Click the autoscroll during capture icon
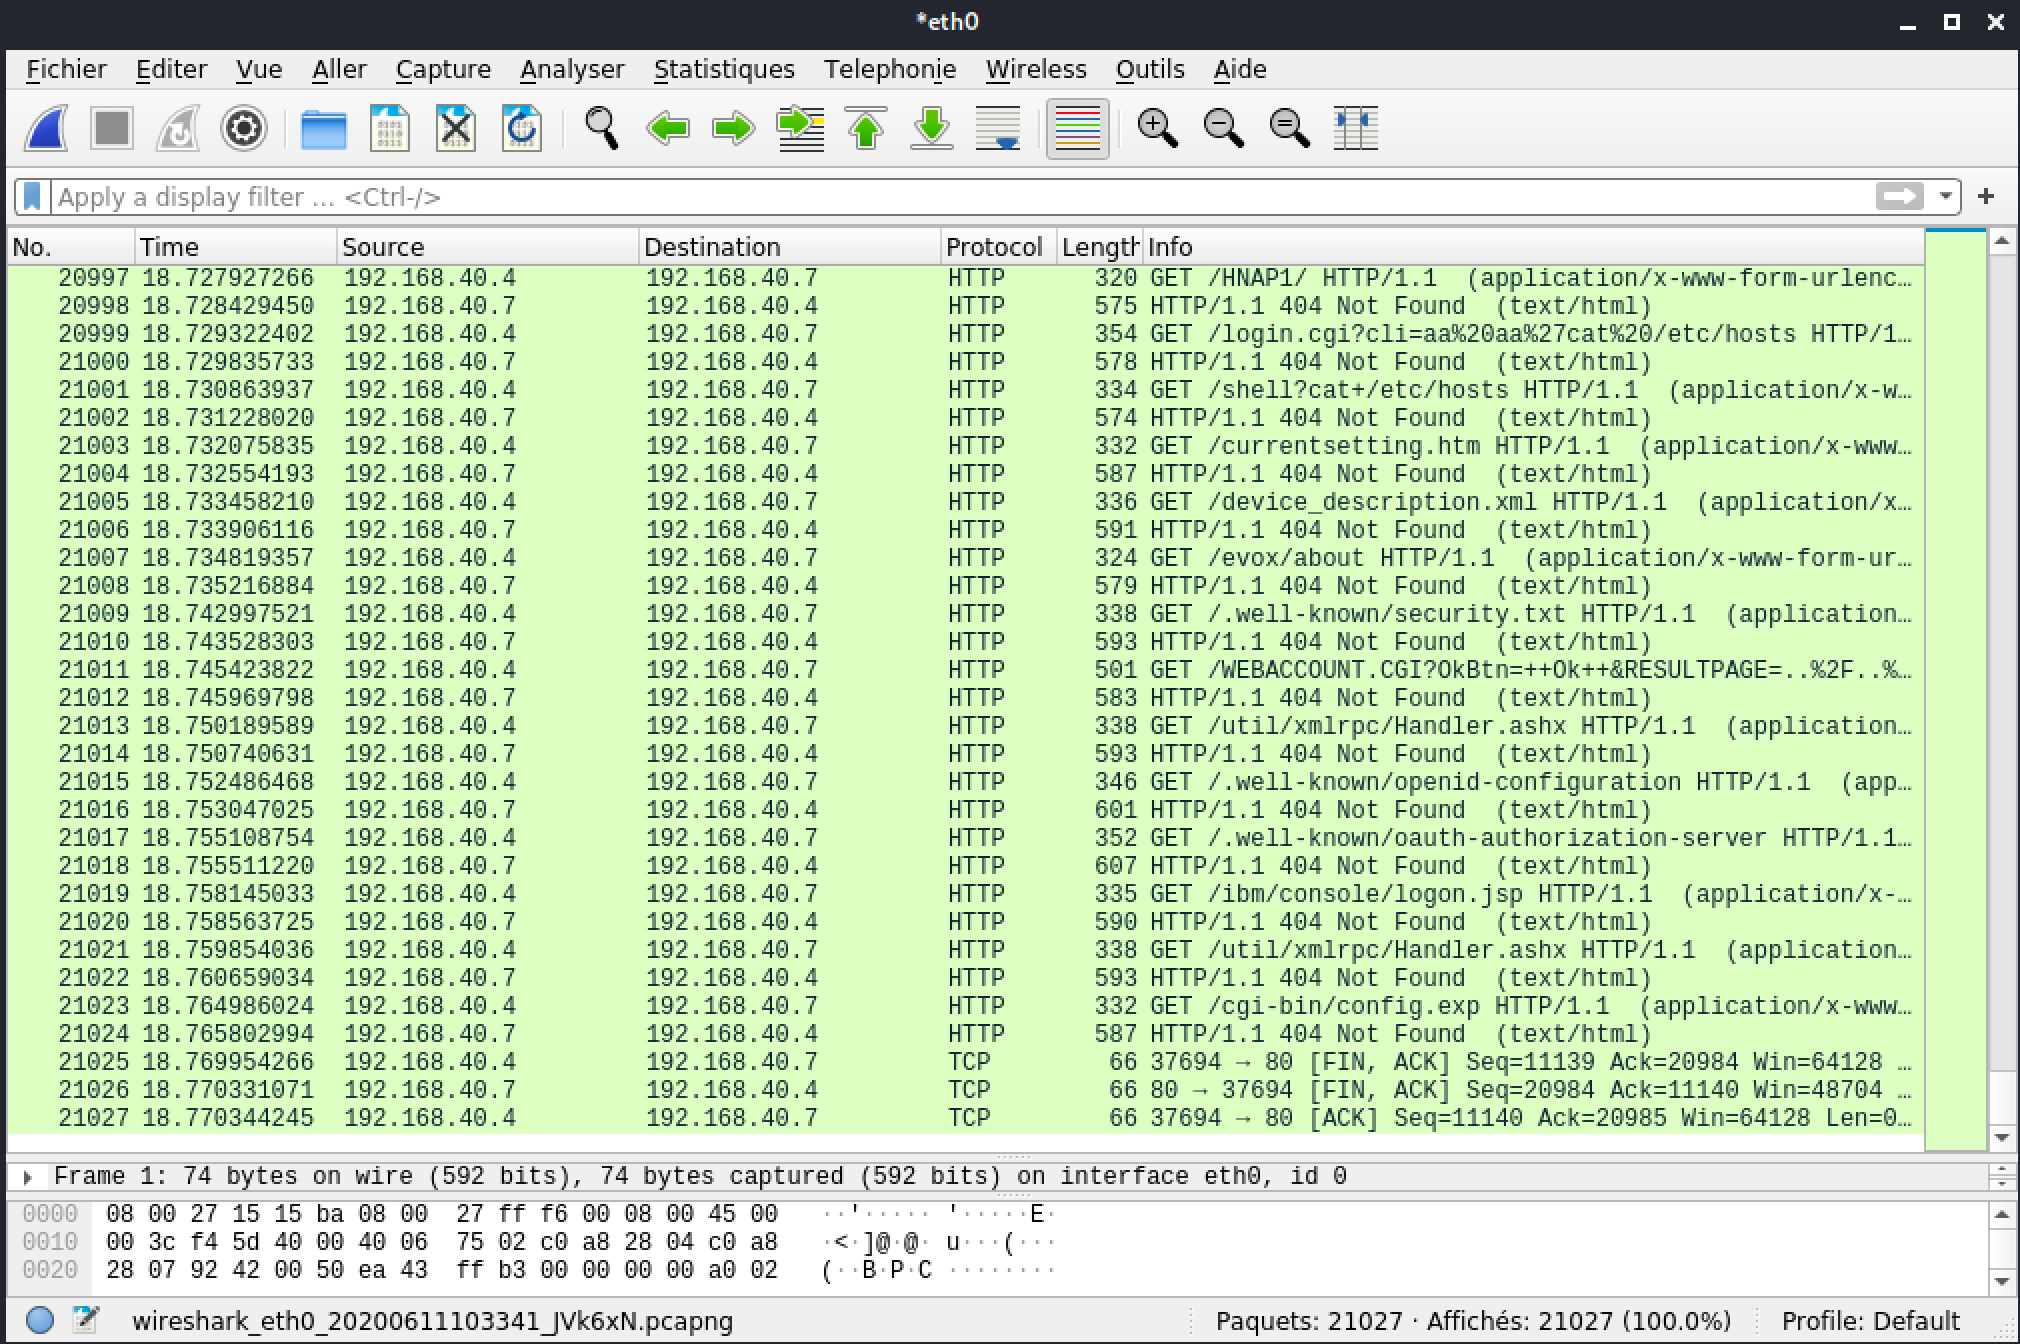 coord(994,132)
